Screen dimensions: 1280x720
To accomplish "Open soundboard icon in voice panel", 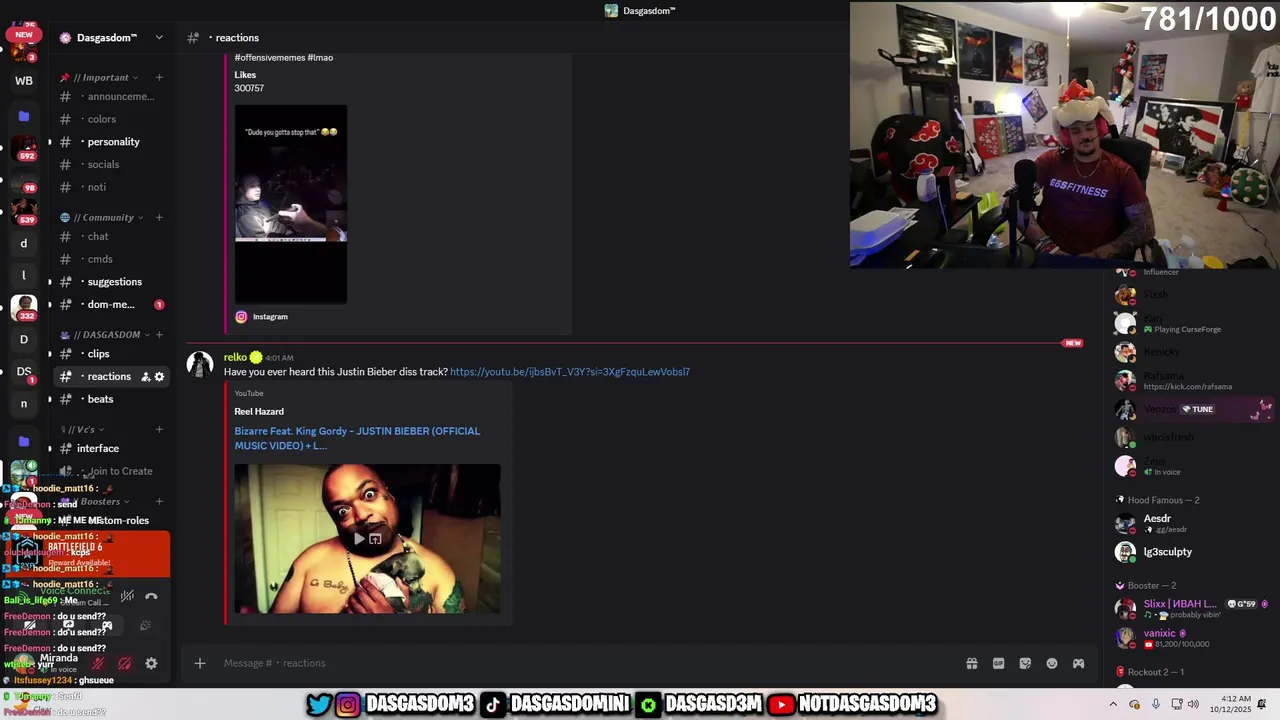I will pos(145,626).
